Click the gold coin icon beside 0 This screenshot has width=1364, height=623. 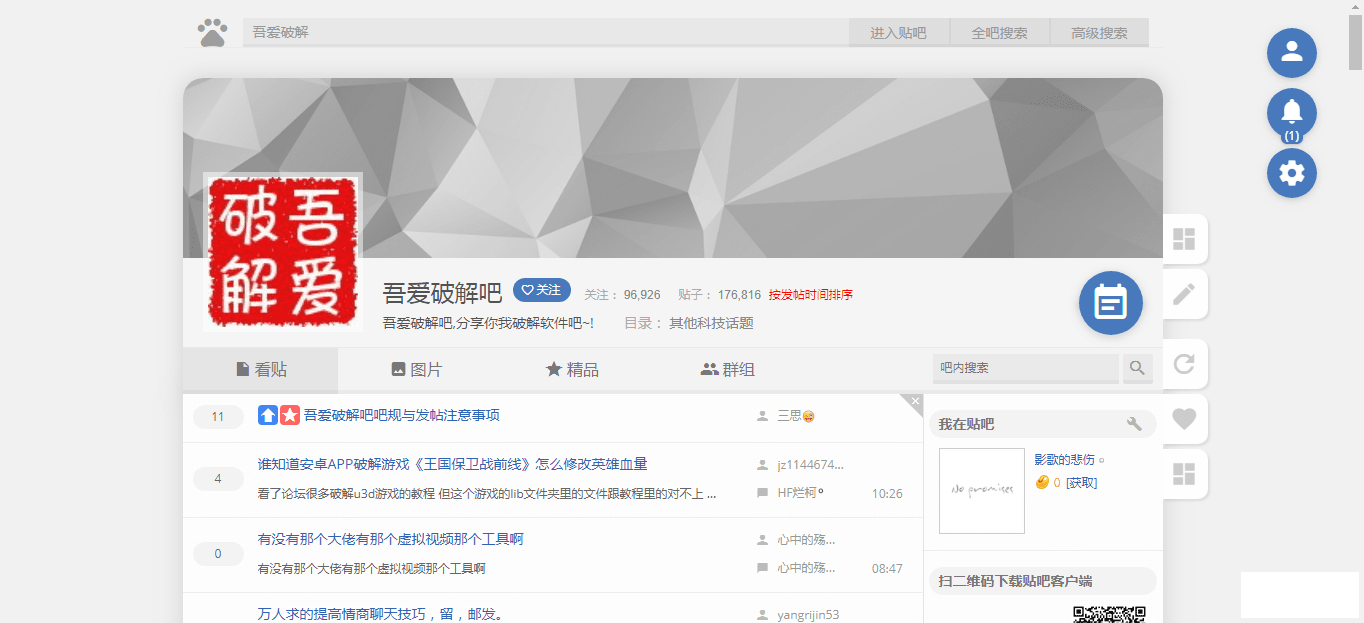coord(1042,483)
